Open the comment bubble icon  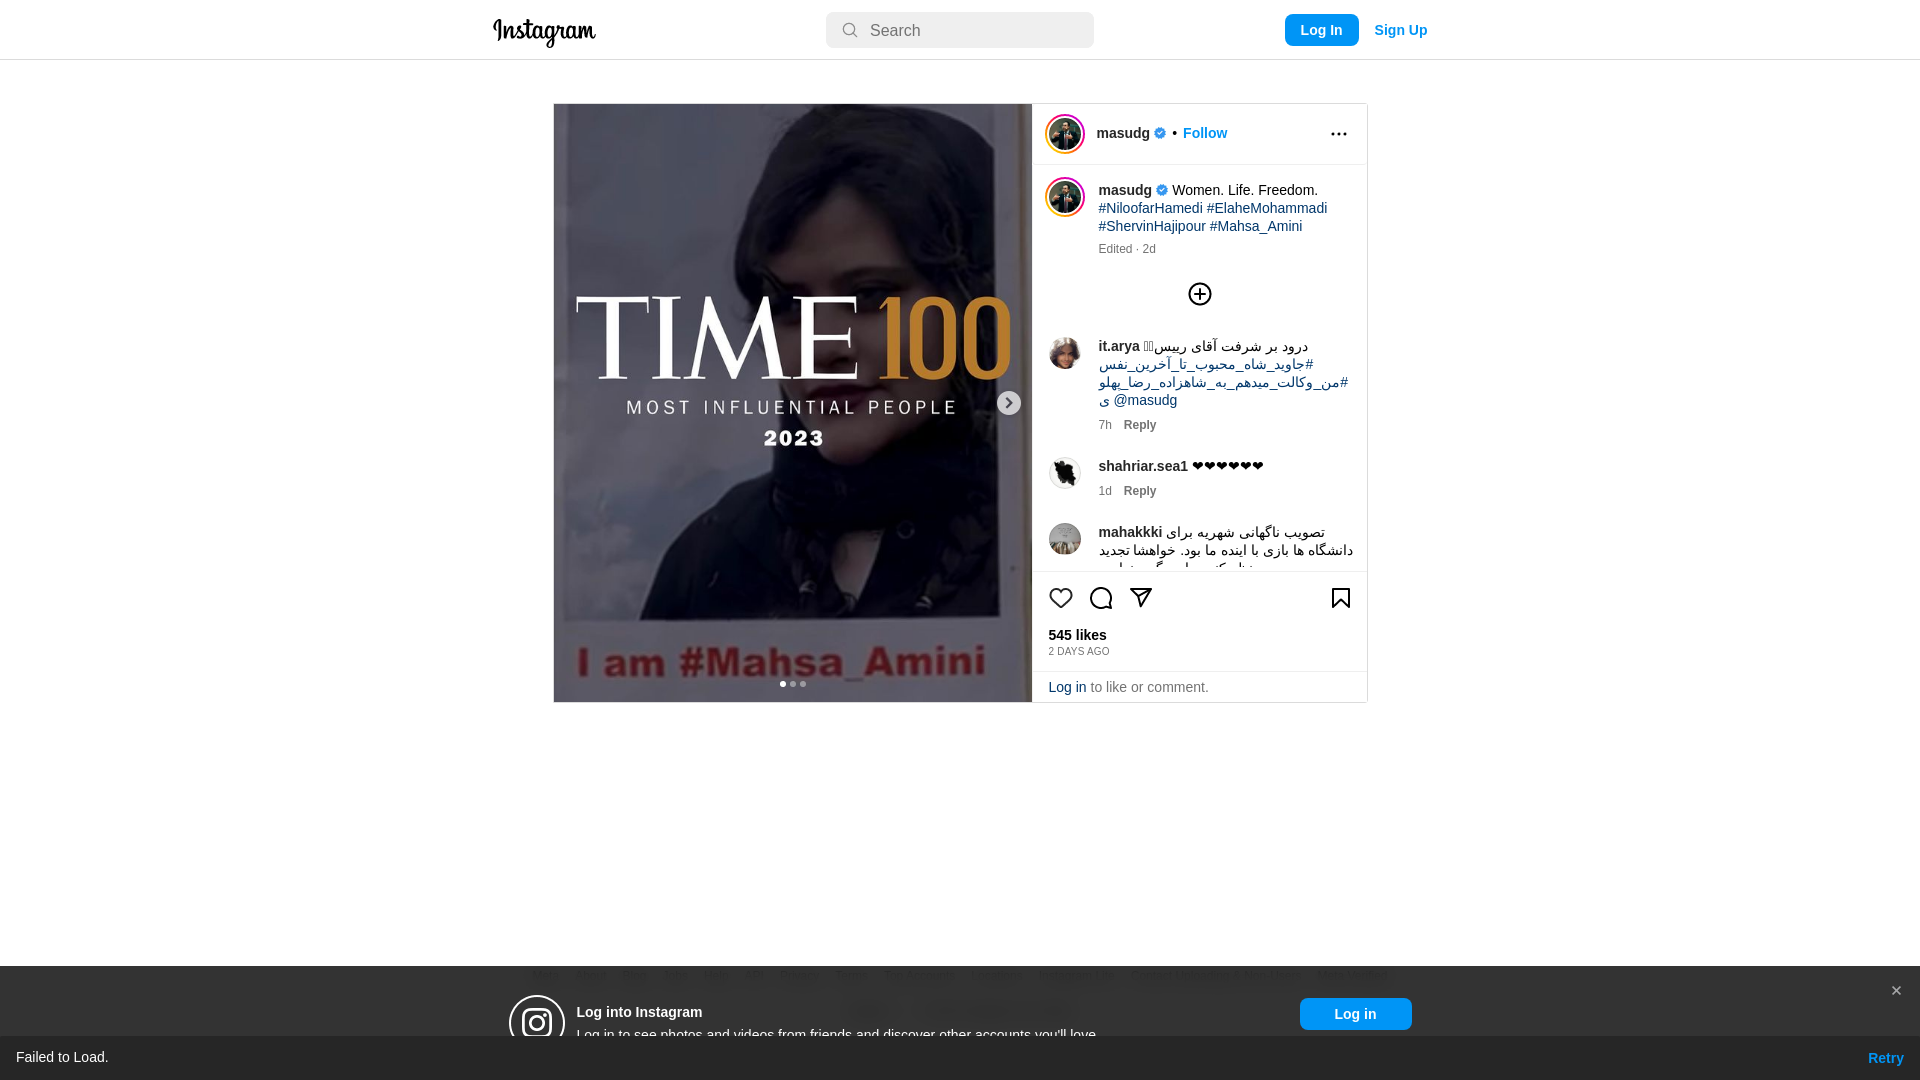click(1100, 598)
